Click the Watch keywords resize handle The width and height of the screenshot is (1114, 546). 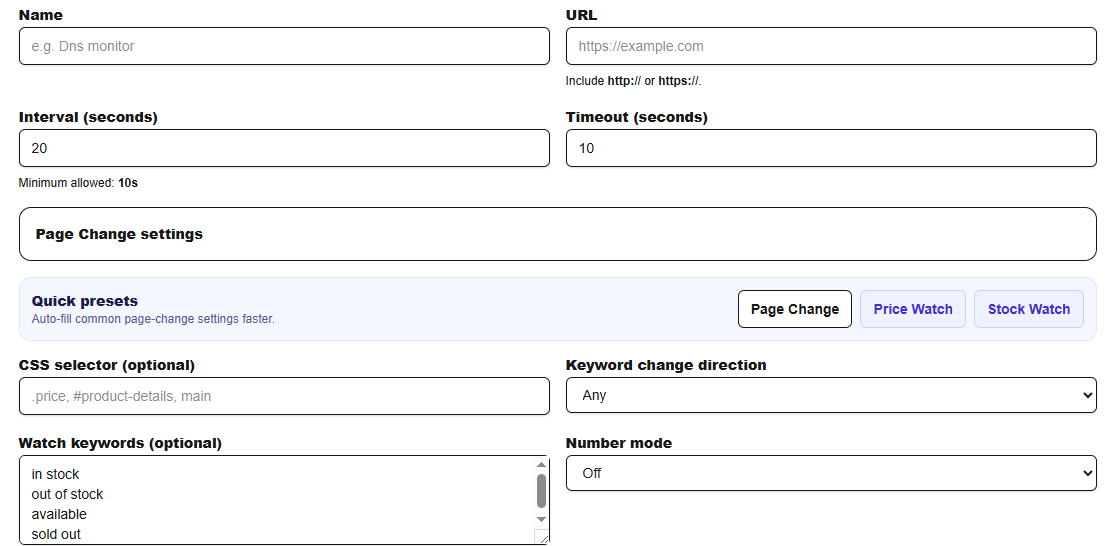pyautogui.click(x=543, y=538)
